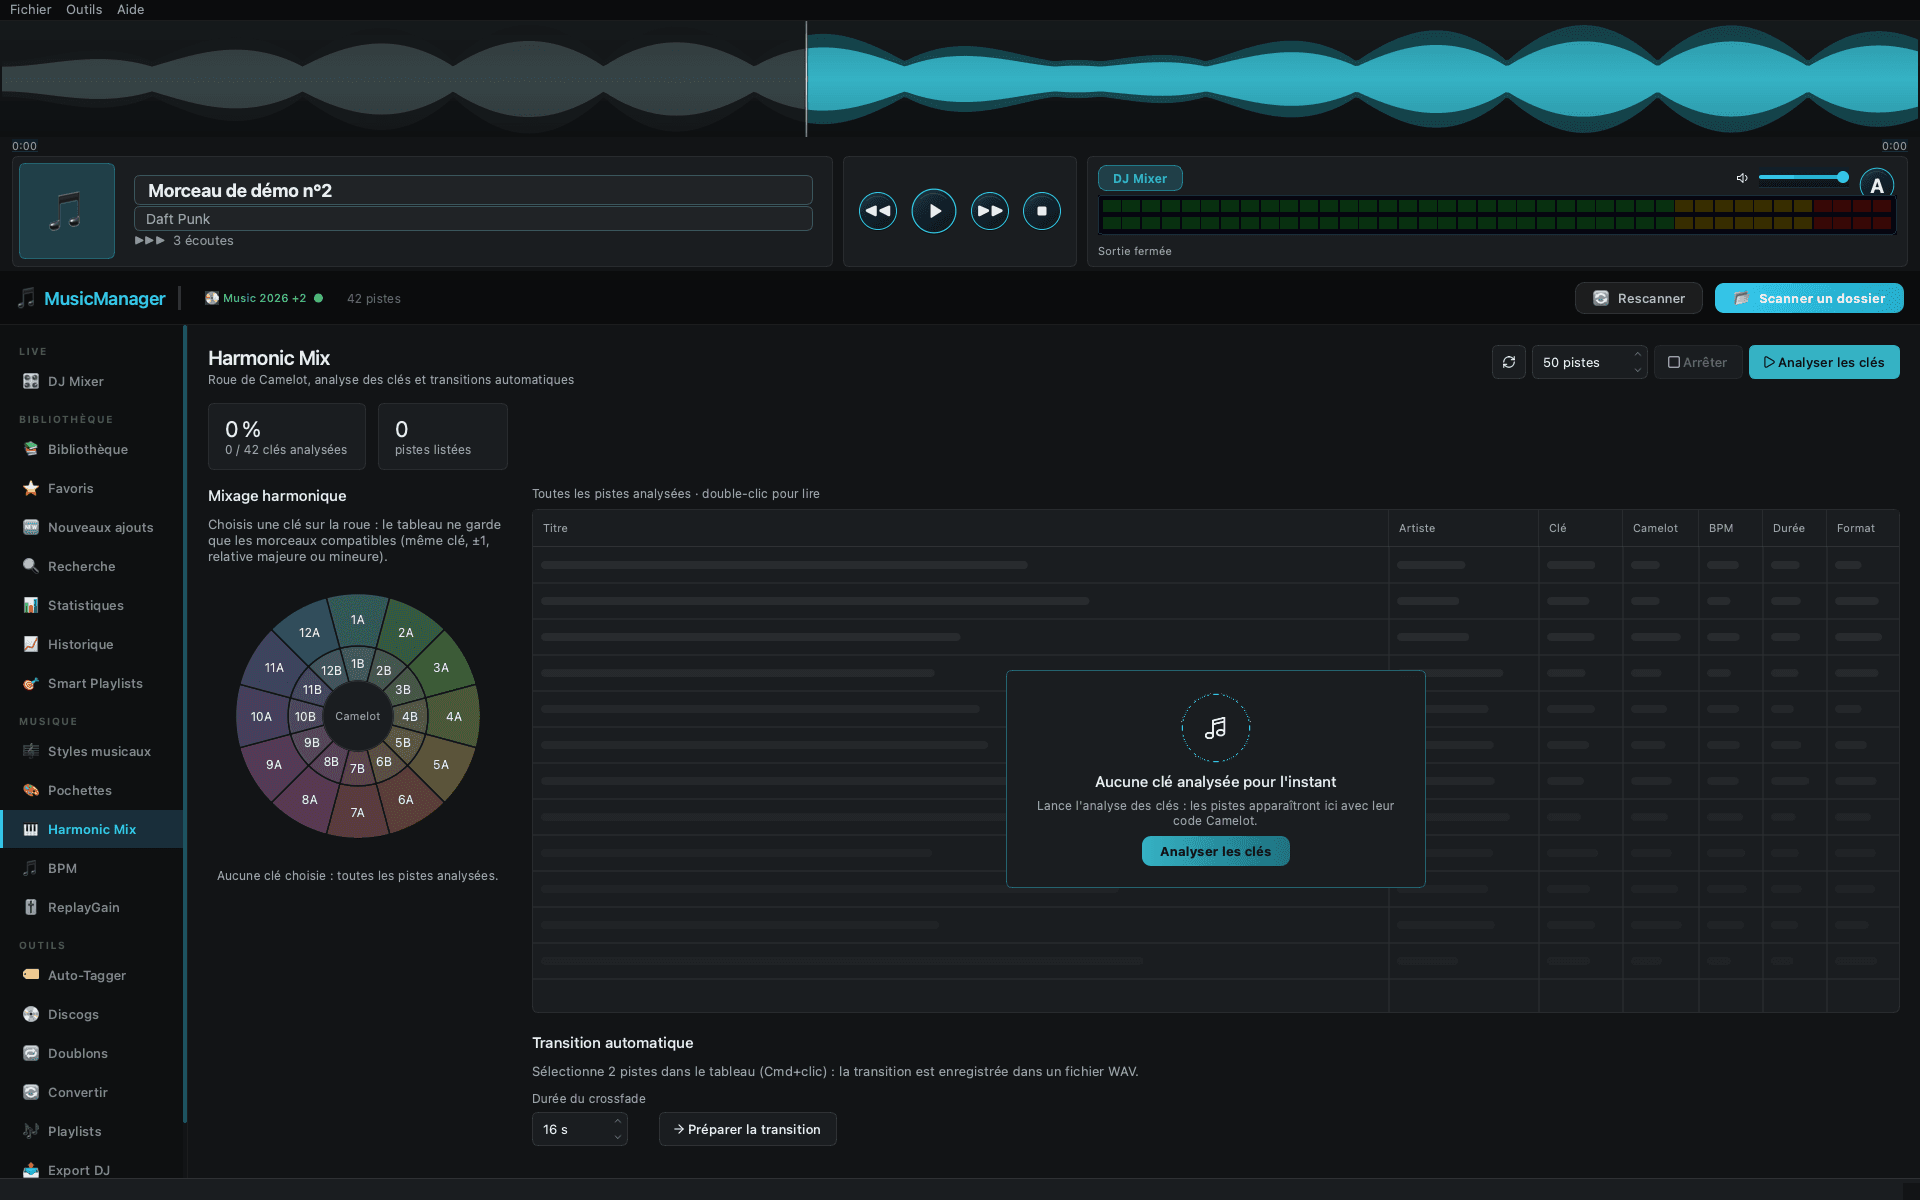Open the Auto-Tagger tool
Image resolution: width=1920 pixels, height=1200 pixels.
pyautogui.click(x=92, y=975)
